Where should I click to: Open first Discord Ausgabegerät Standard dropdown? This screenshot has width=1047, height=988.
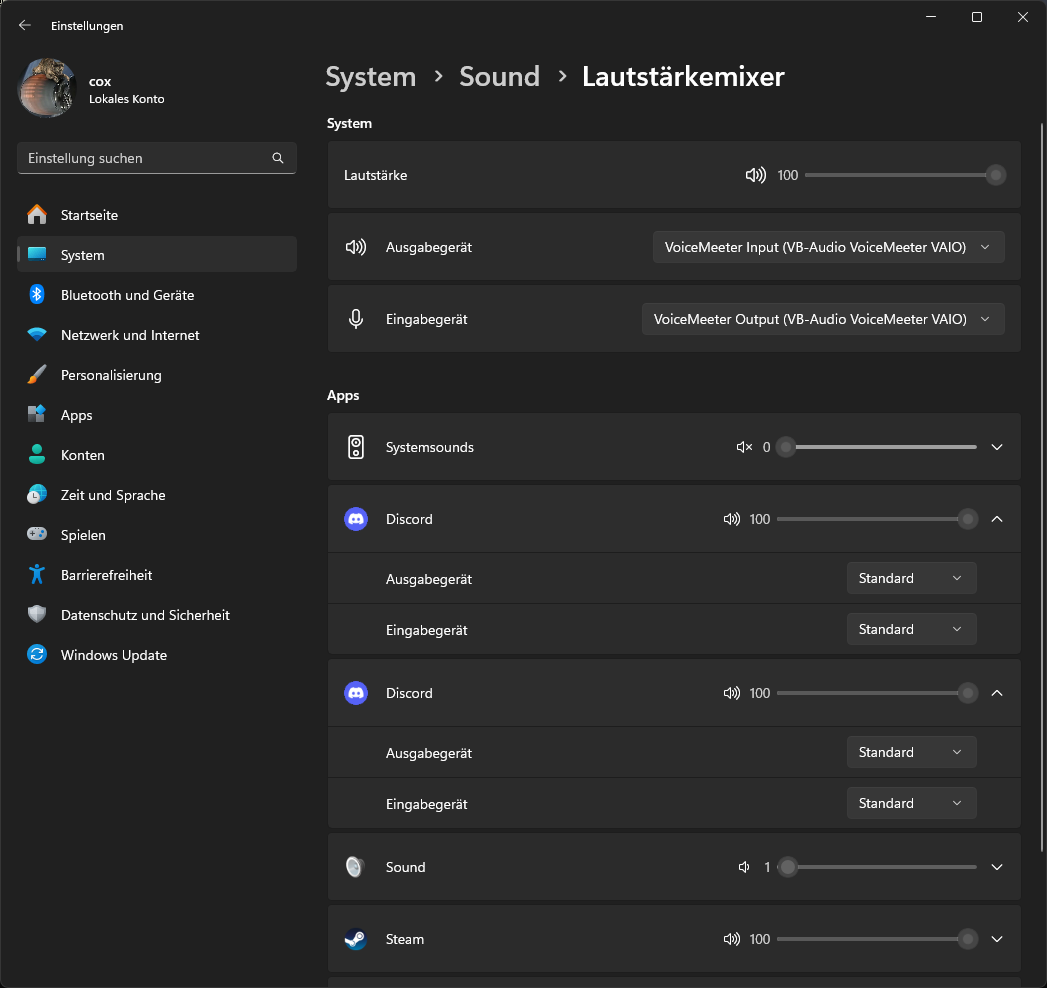coord(911,578)
